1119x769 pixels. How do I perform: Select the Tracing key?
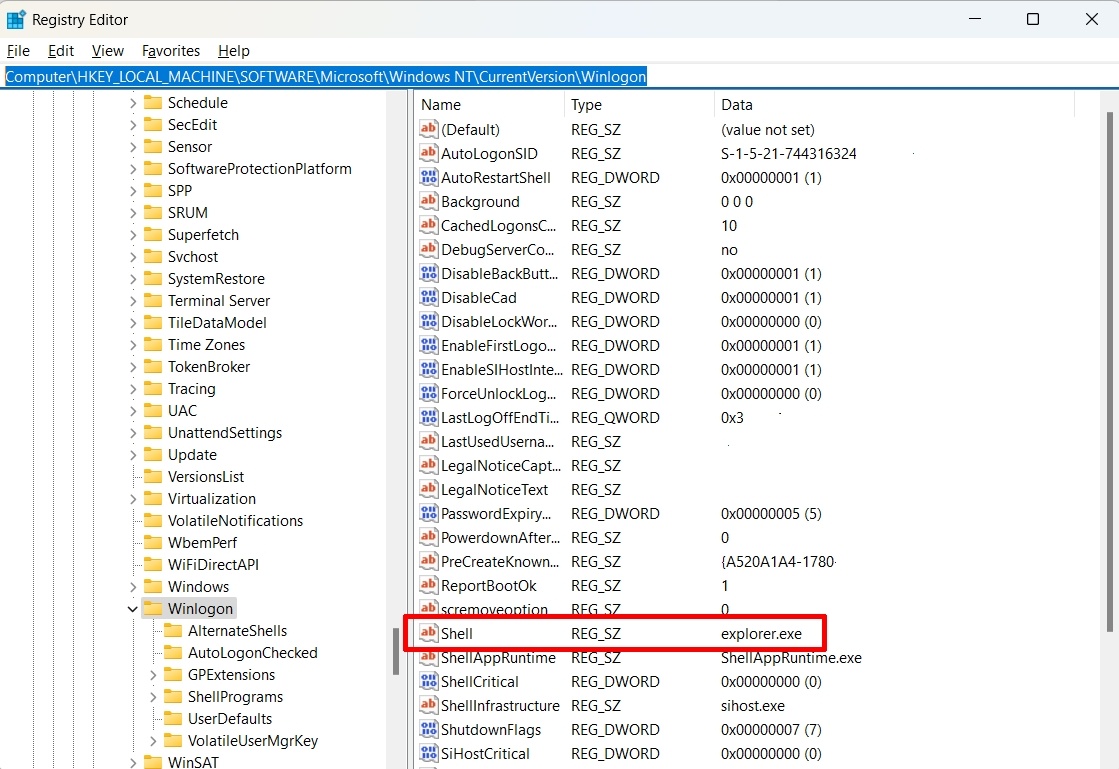point(191,389)
